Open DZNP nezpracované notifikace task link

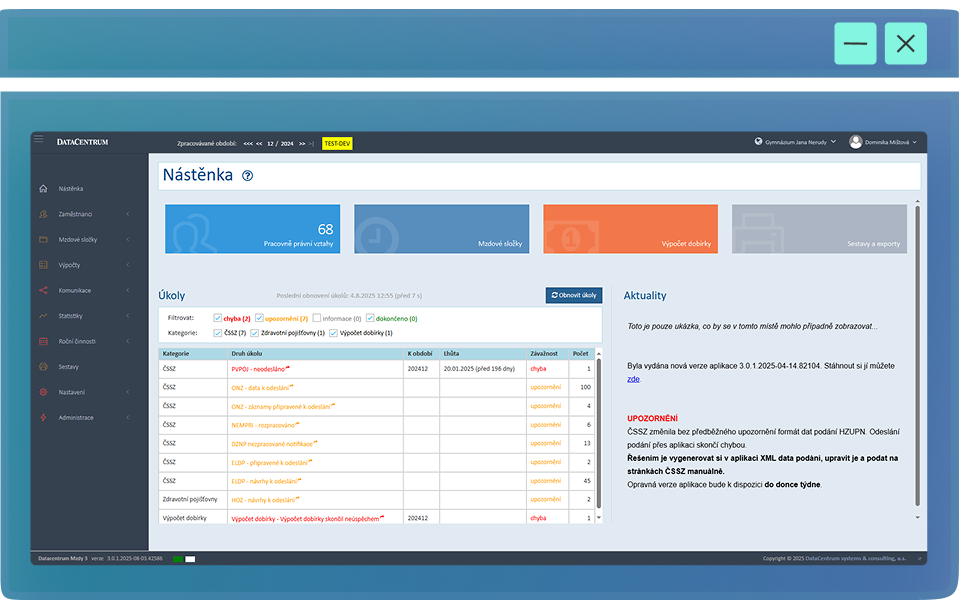click(272, 443)
